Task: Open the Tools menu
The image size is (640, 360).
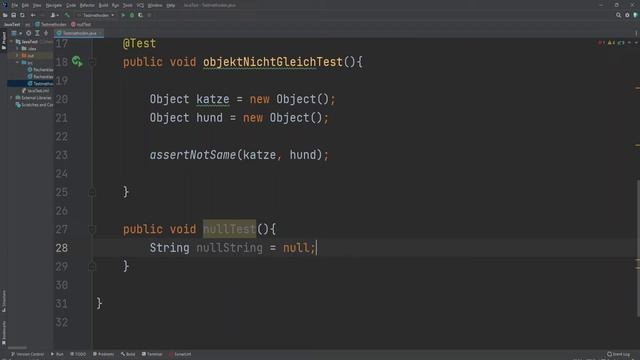Action: pyautogui.click(x=128, y=5)
